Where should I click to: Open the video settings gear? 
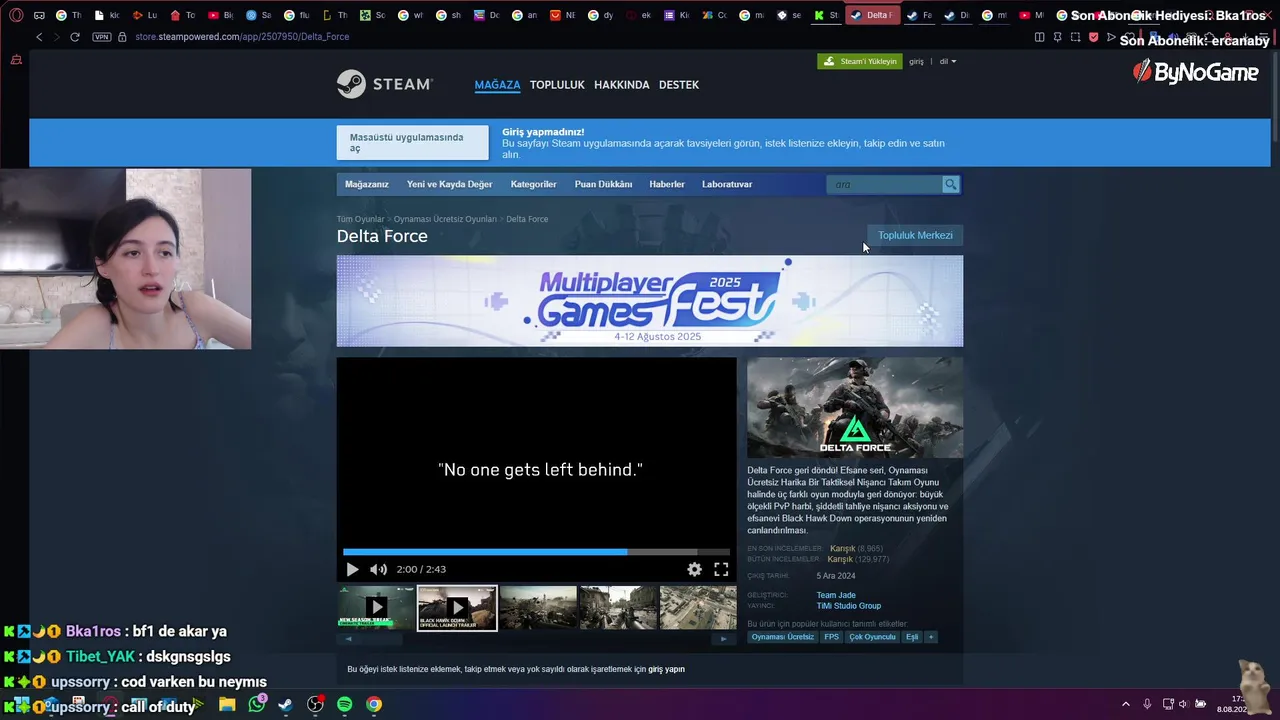point(694,569)
